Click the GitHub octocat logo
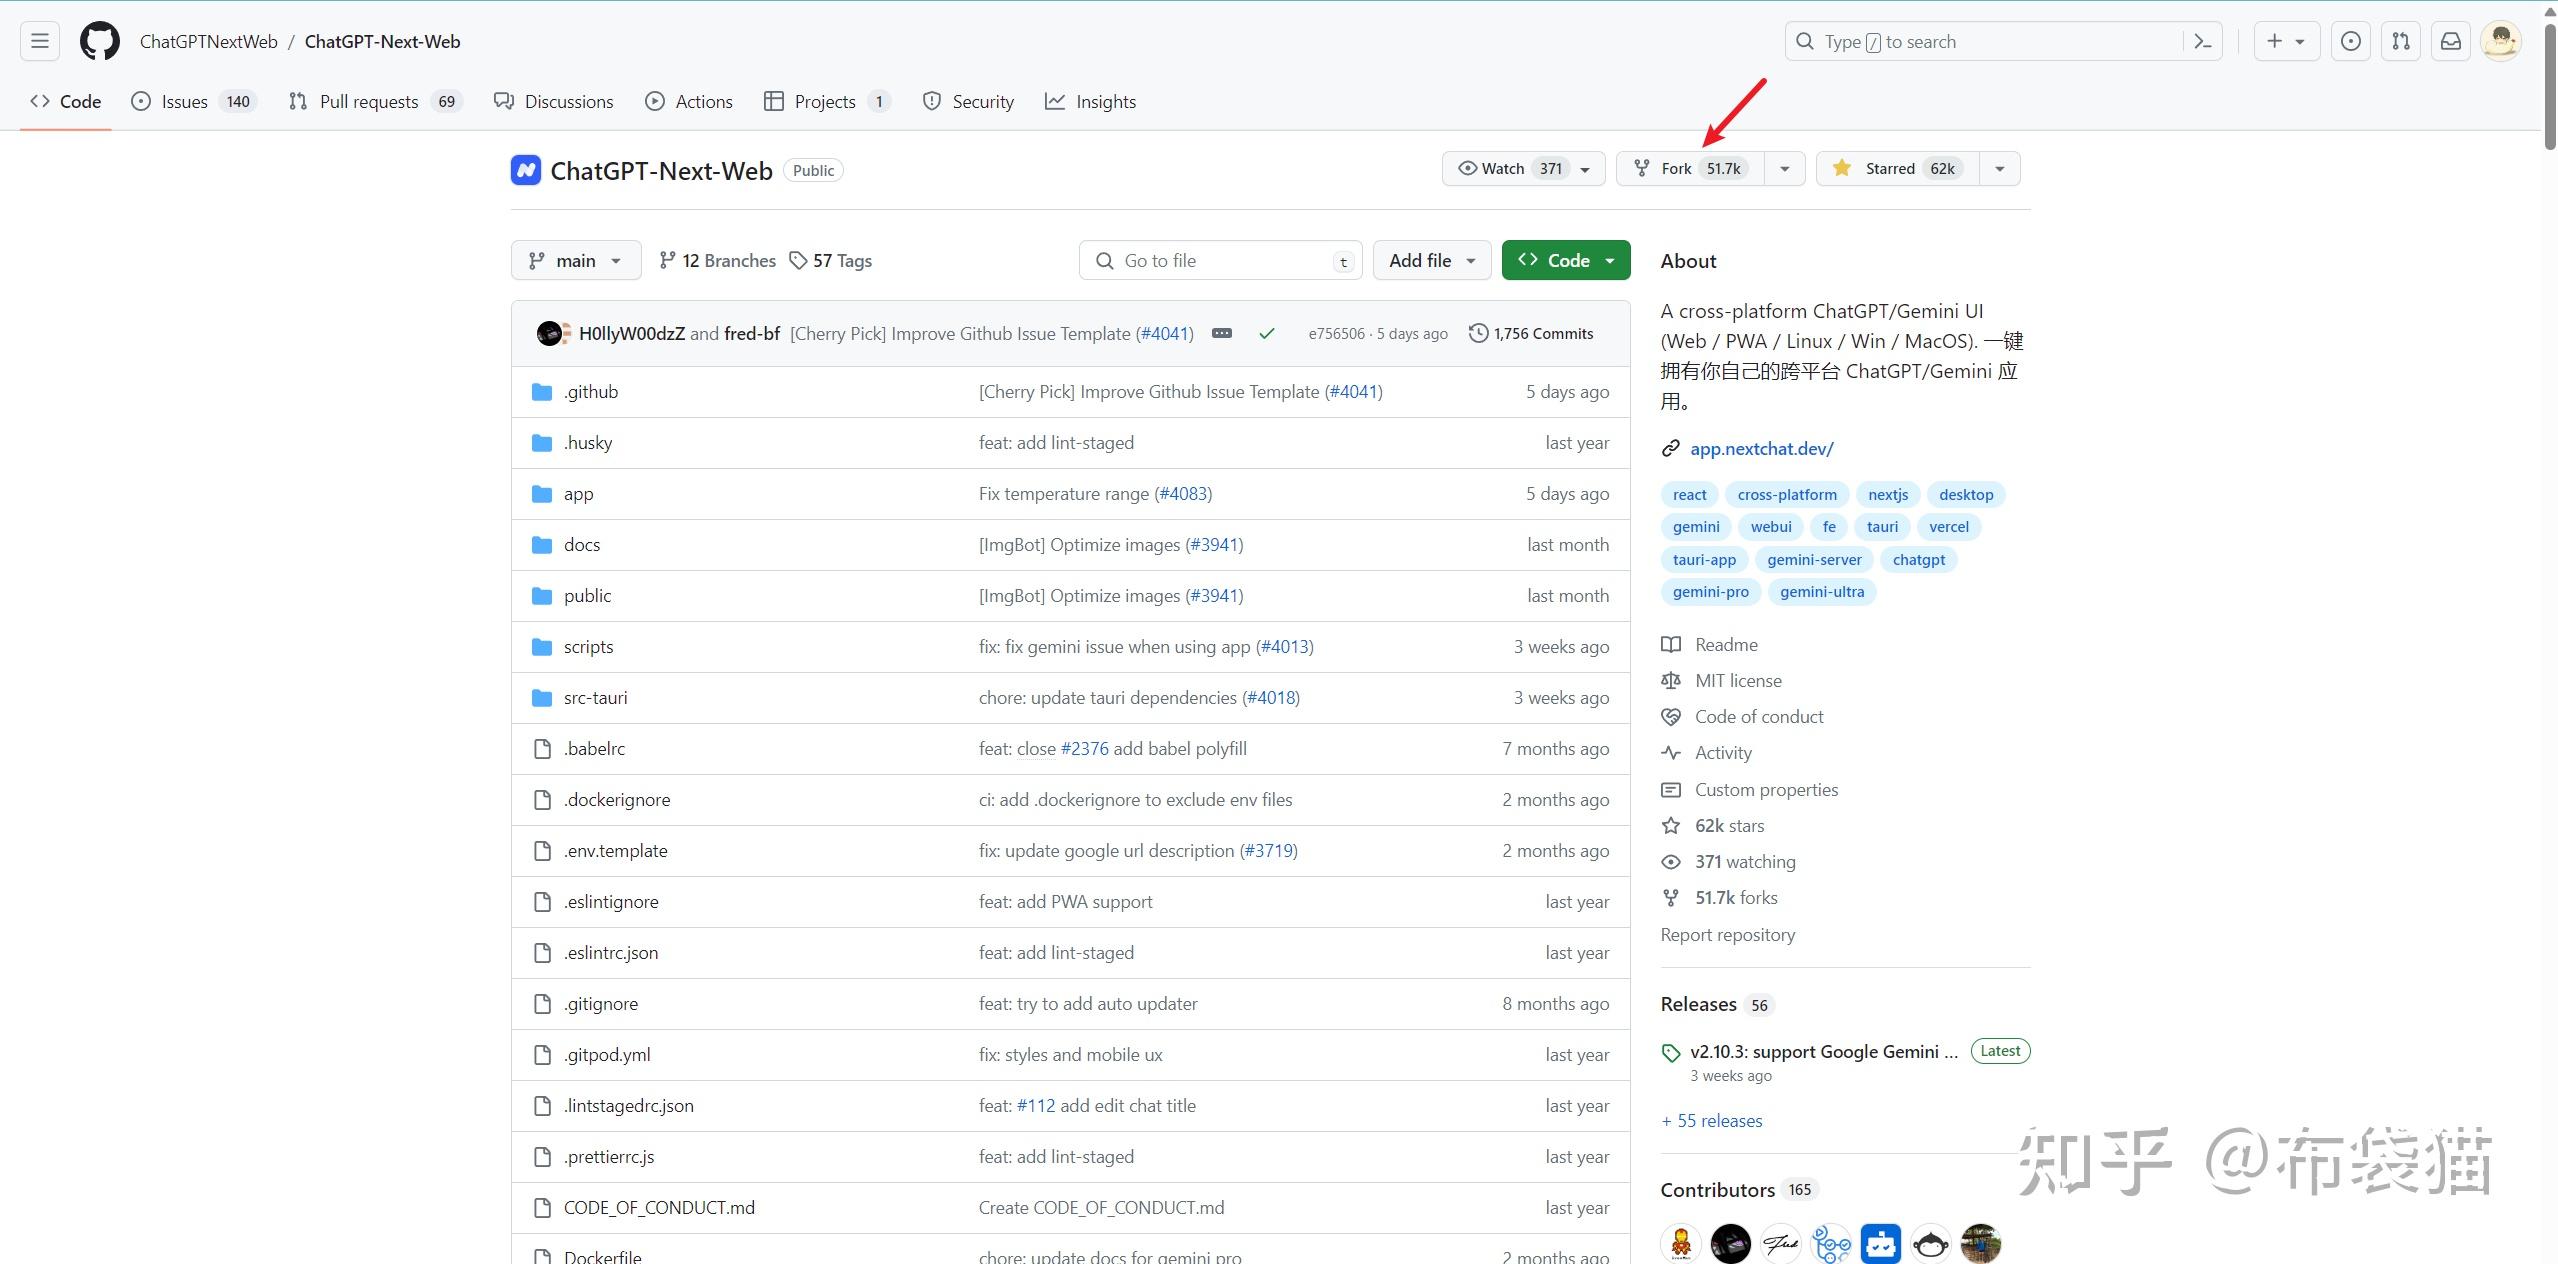Screen dimensions: 2558x1264 (x=100, y=42)
